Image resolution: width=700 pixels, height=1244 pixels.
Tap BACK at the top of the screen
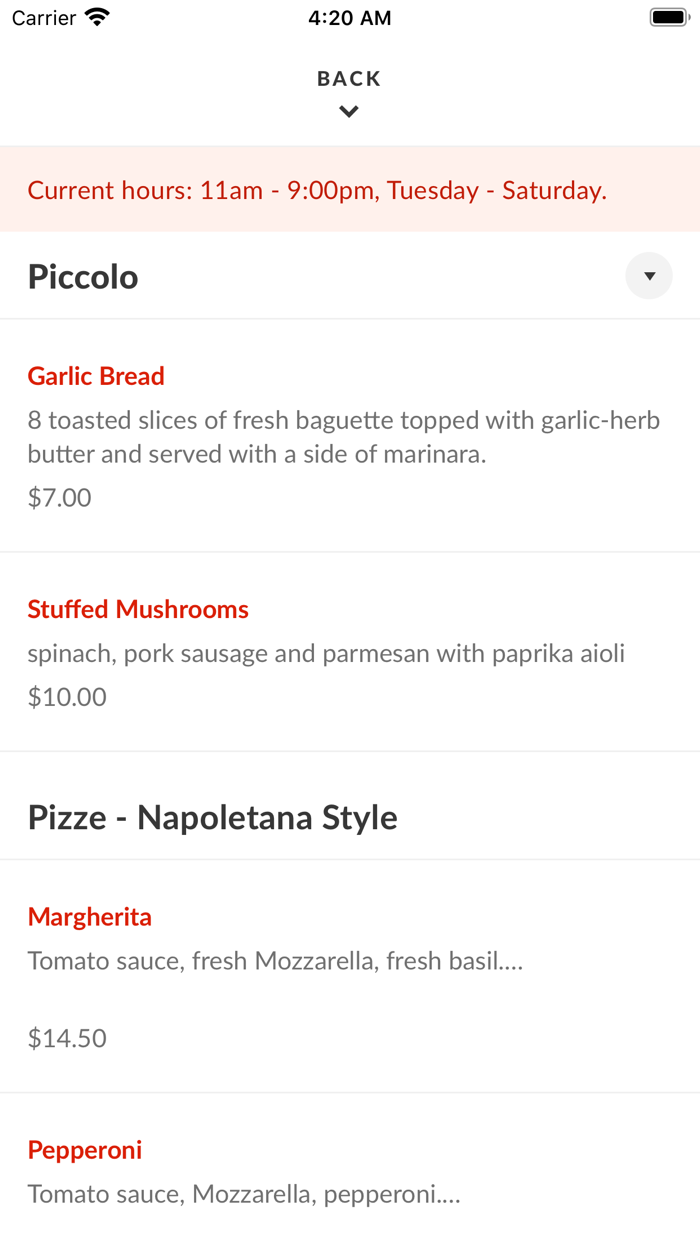(348, 77)
